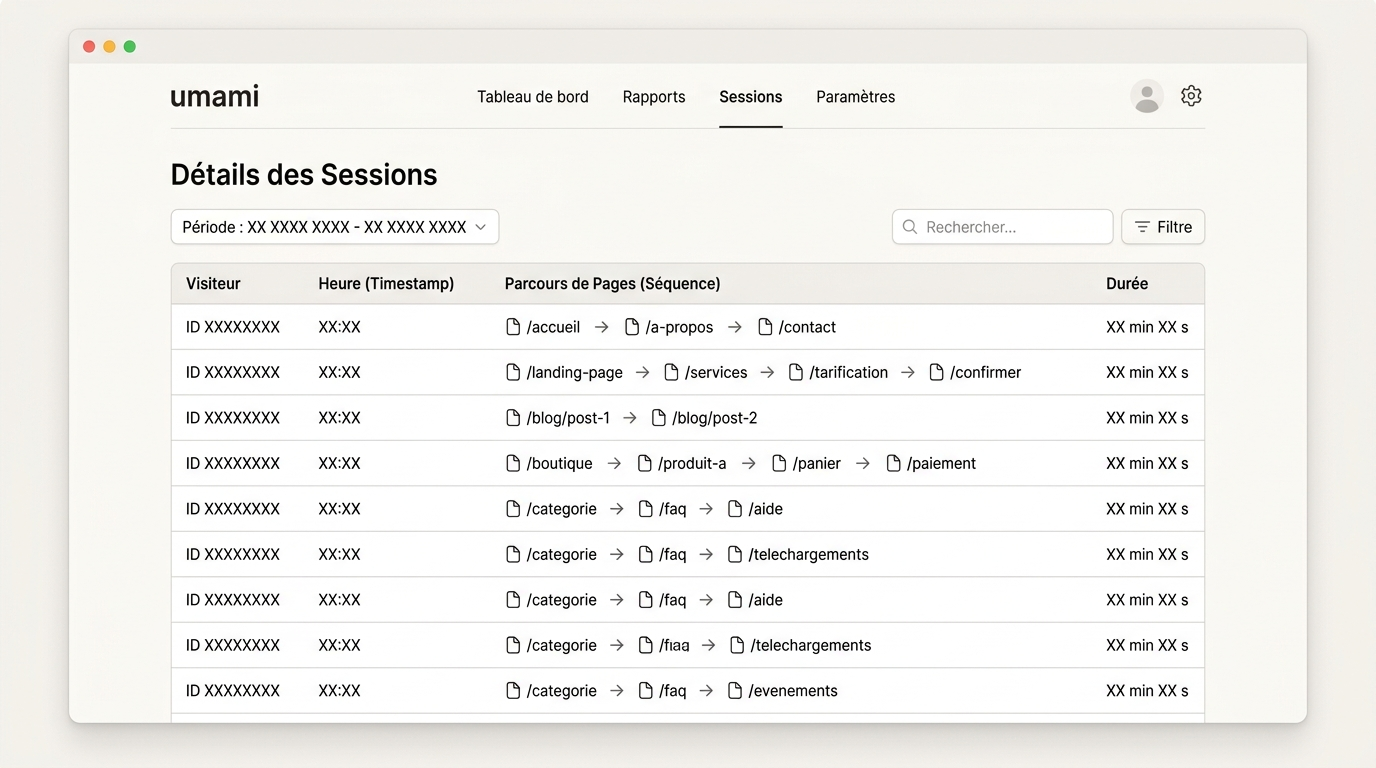Click the page icon beside /confirmer
The height and width of the screenshot is (768, 1376).
(937, 372)
